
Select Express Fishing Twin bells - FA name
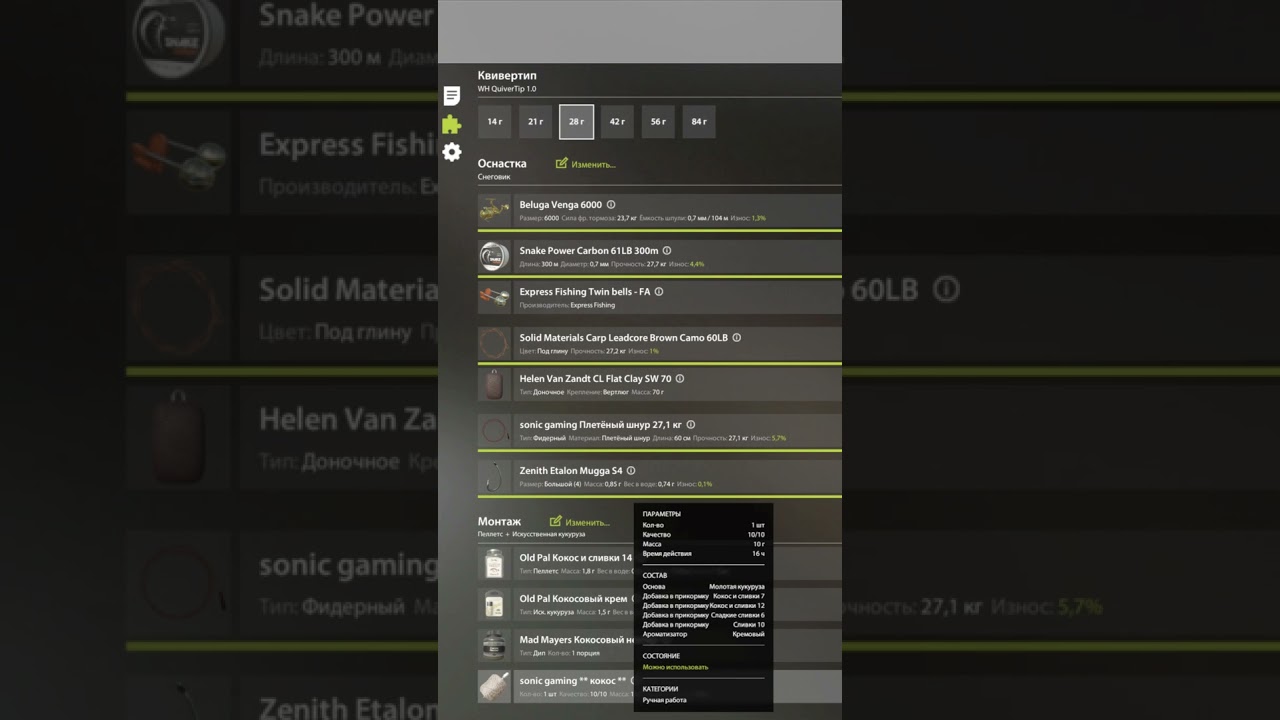[x=585, y=292]
